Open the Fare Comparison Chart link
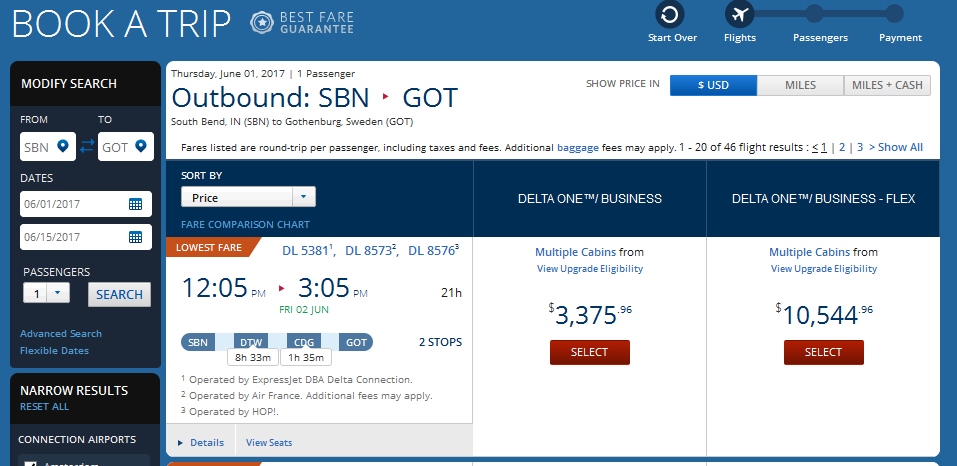The height and width of the screenshot is (466, 957). tap(245, 224)
